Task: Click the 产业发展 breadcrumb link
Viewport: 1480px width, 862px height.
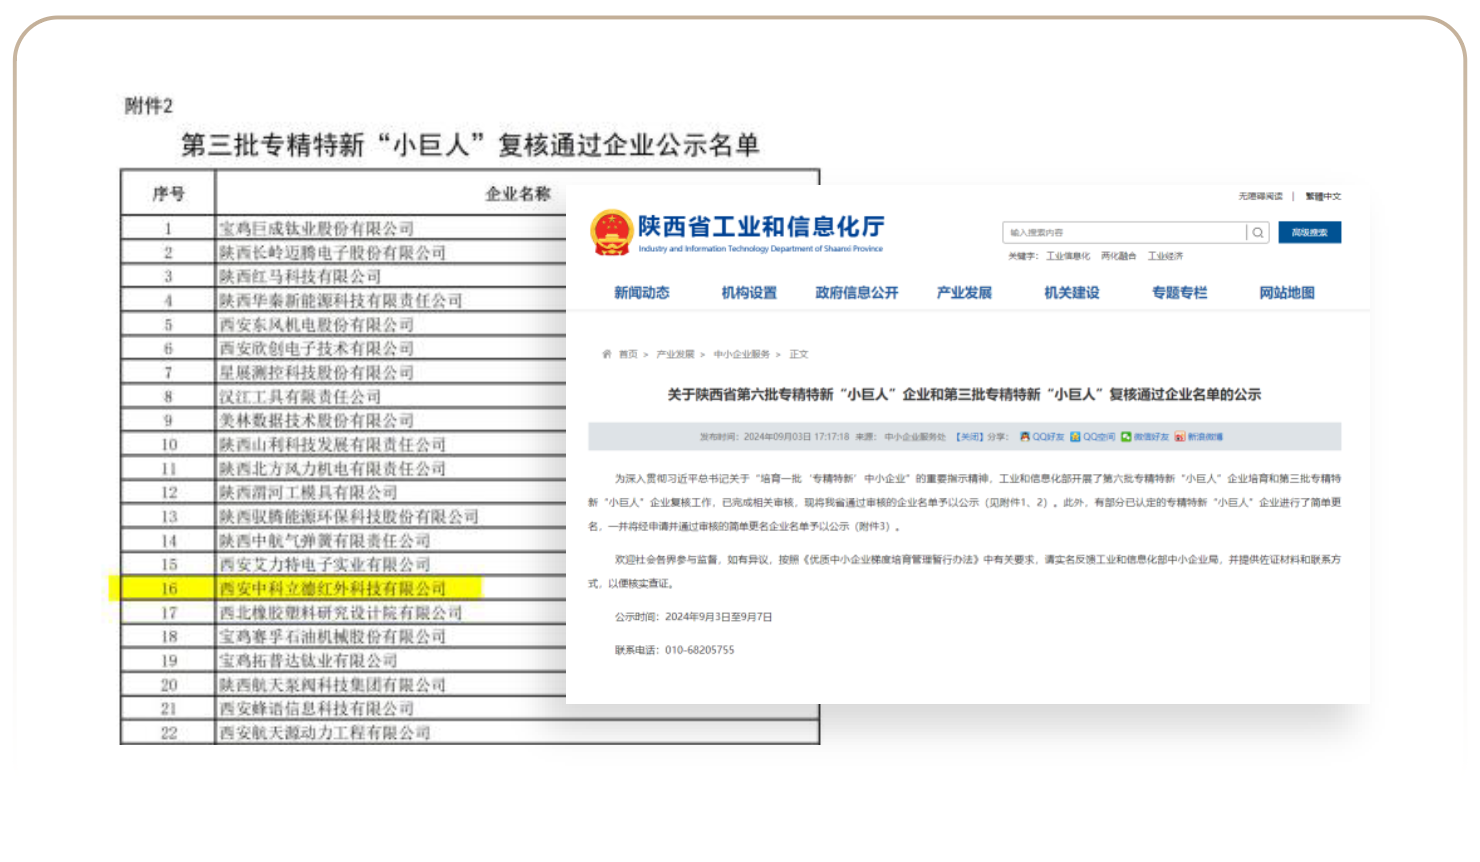Action: [675, 354]
